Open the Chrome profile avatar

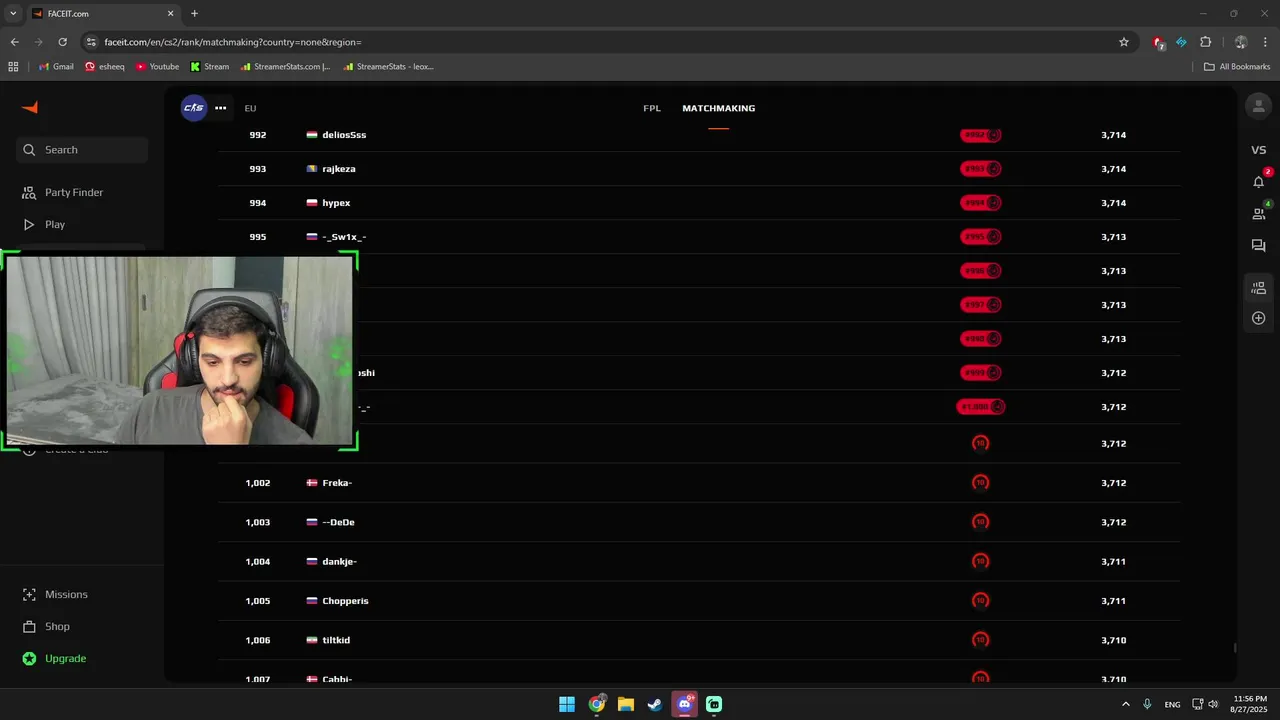[1241, 42]
